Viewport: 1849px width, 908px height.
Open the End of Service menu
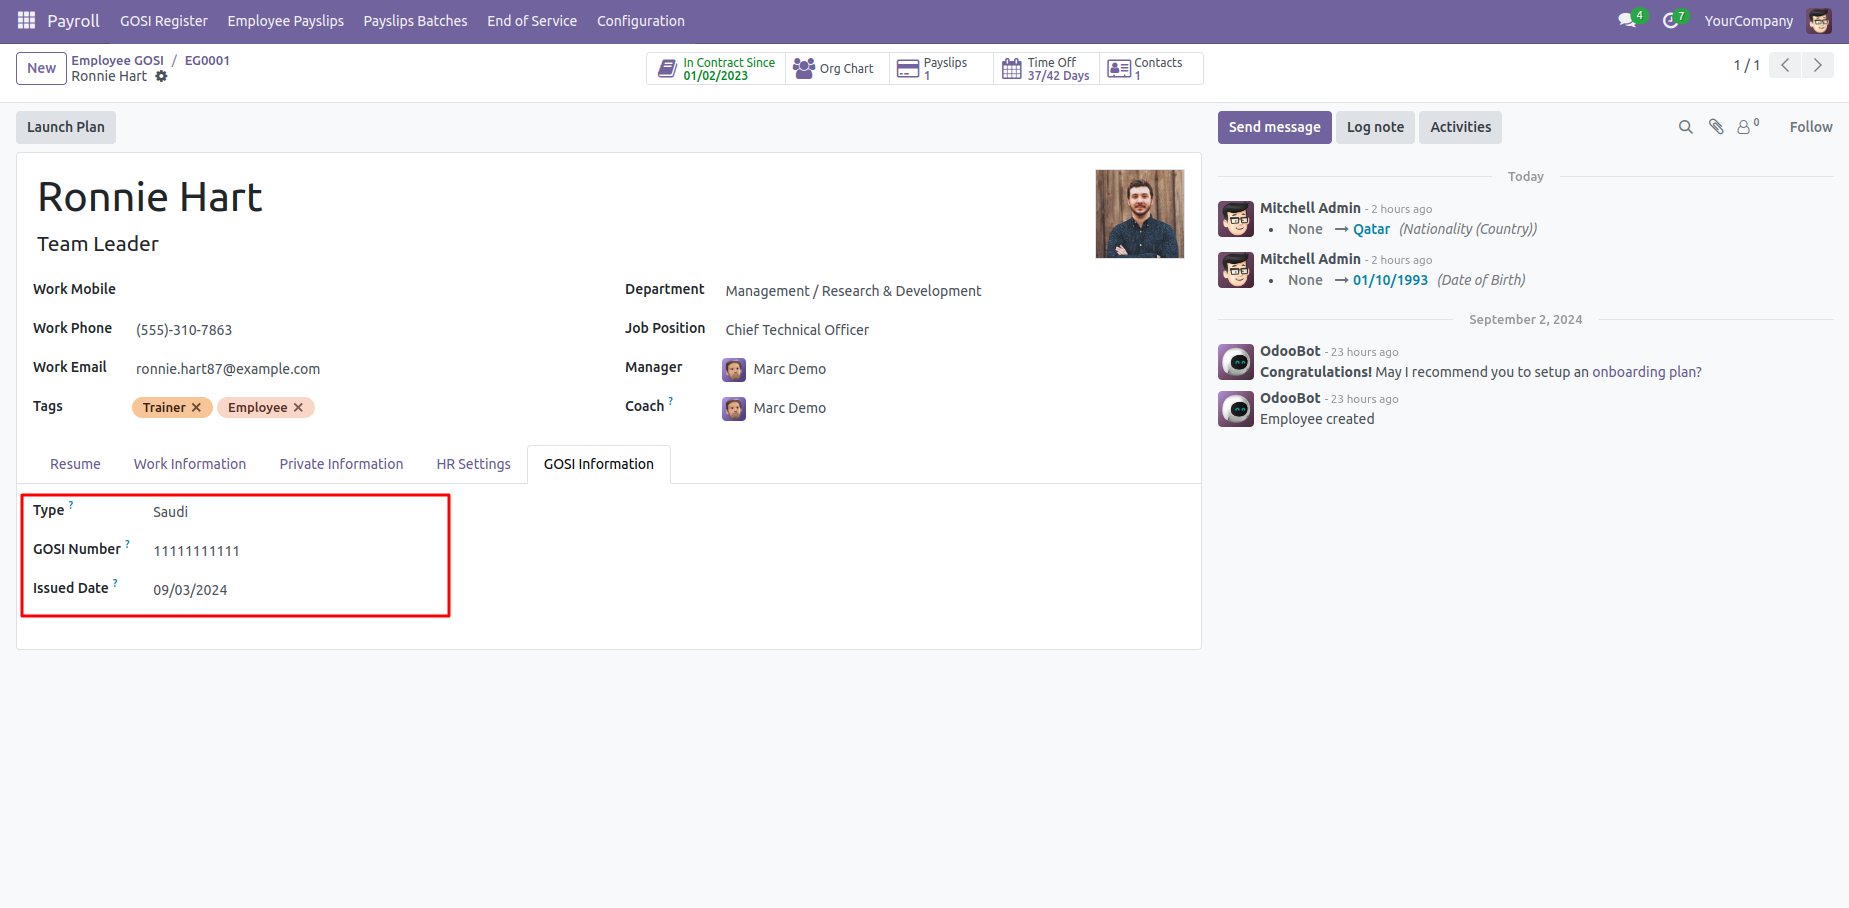tap(531, 21)
